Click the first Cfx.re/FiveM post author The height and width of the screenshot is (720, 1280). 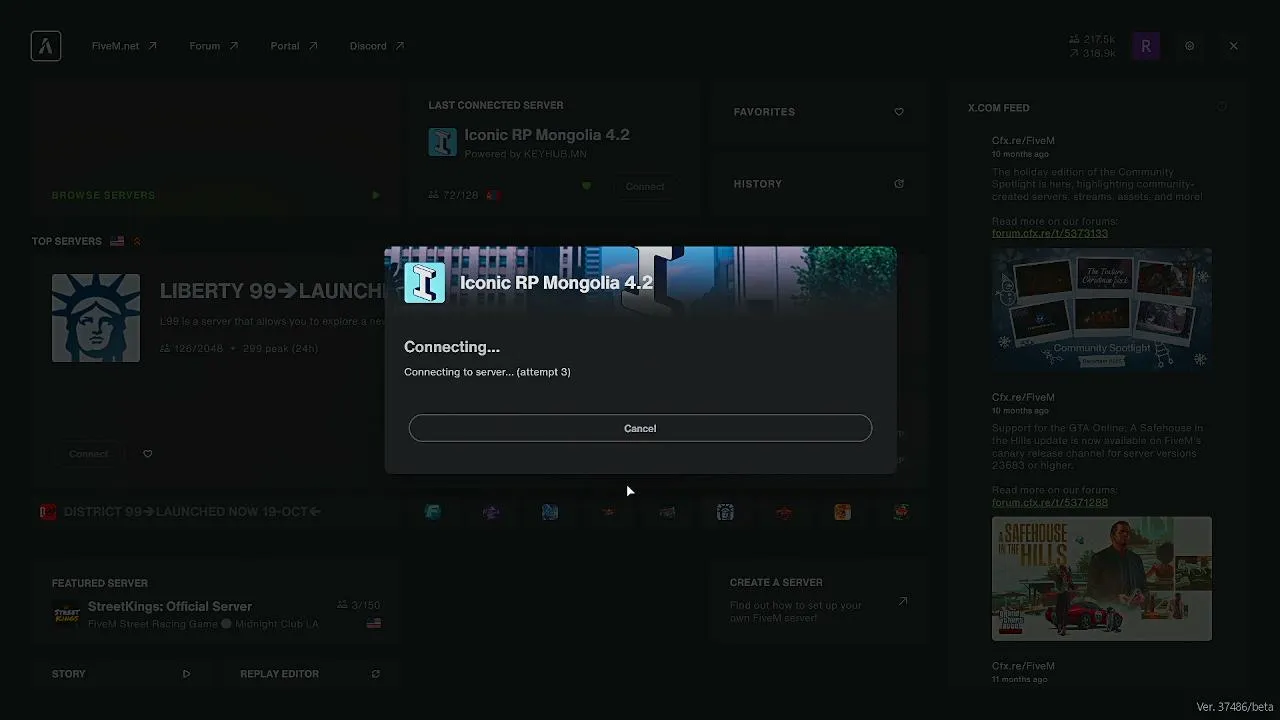pos(1023,141)
